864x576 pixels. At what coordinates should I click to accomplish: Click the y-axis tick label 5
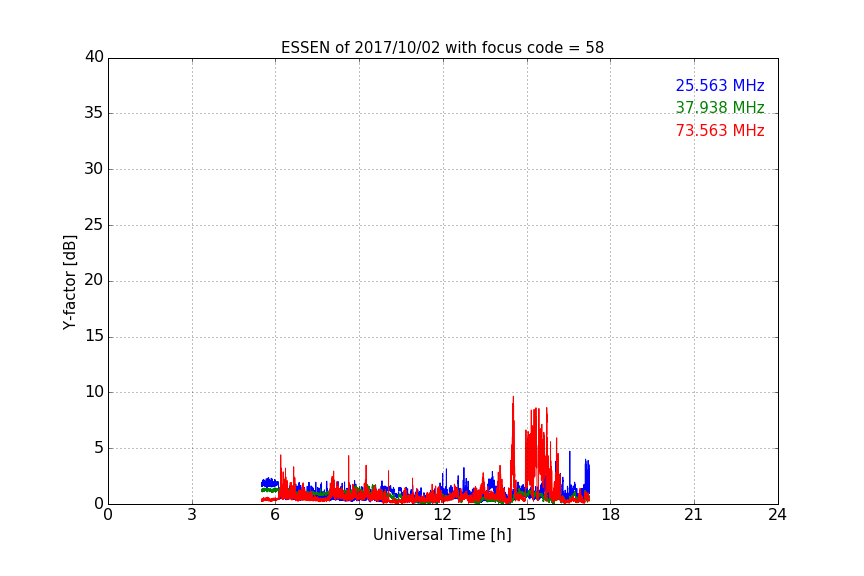[x=99, y=448]
